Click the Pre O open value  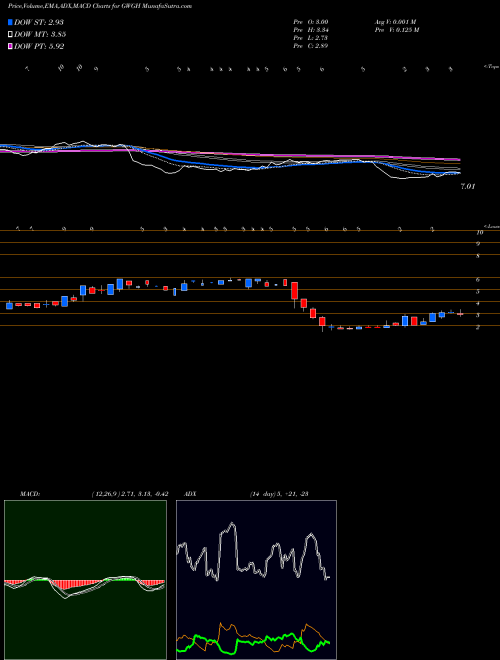pos(311,21)
